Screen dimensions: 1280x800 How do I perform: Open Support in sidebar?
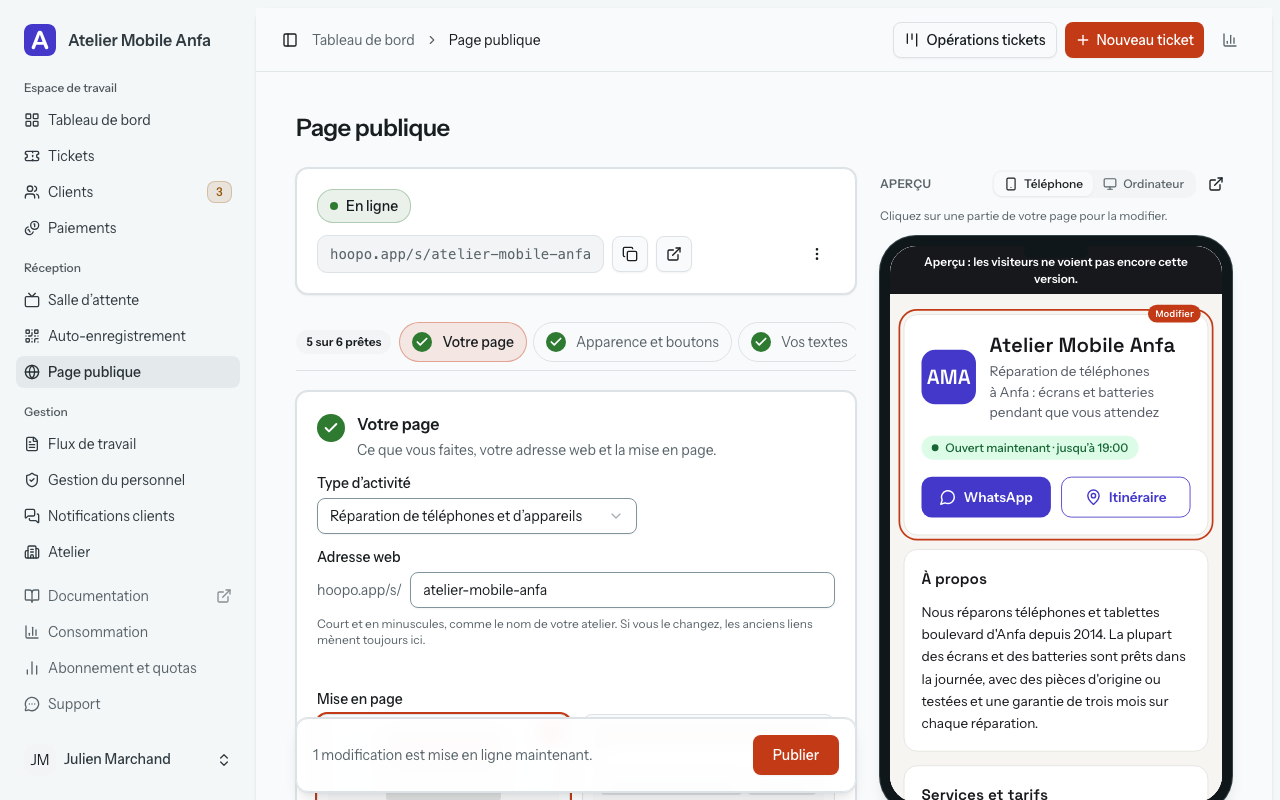128,704
